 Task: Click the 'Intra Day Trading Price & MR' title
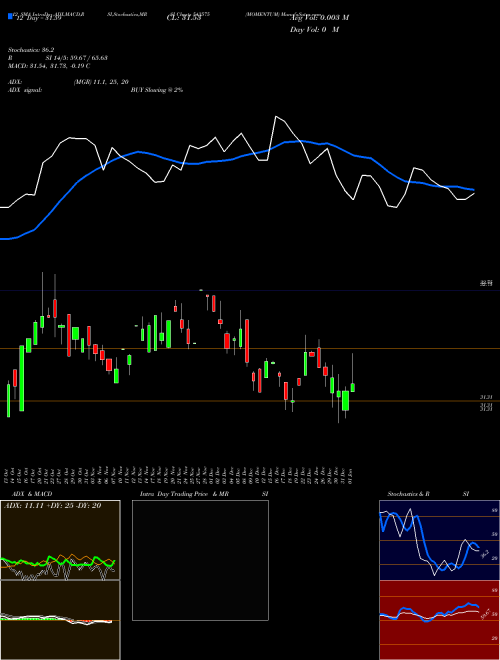[184, 494]
